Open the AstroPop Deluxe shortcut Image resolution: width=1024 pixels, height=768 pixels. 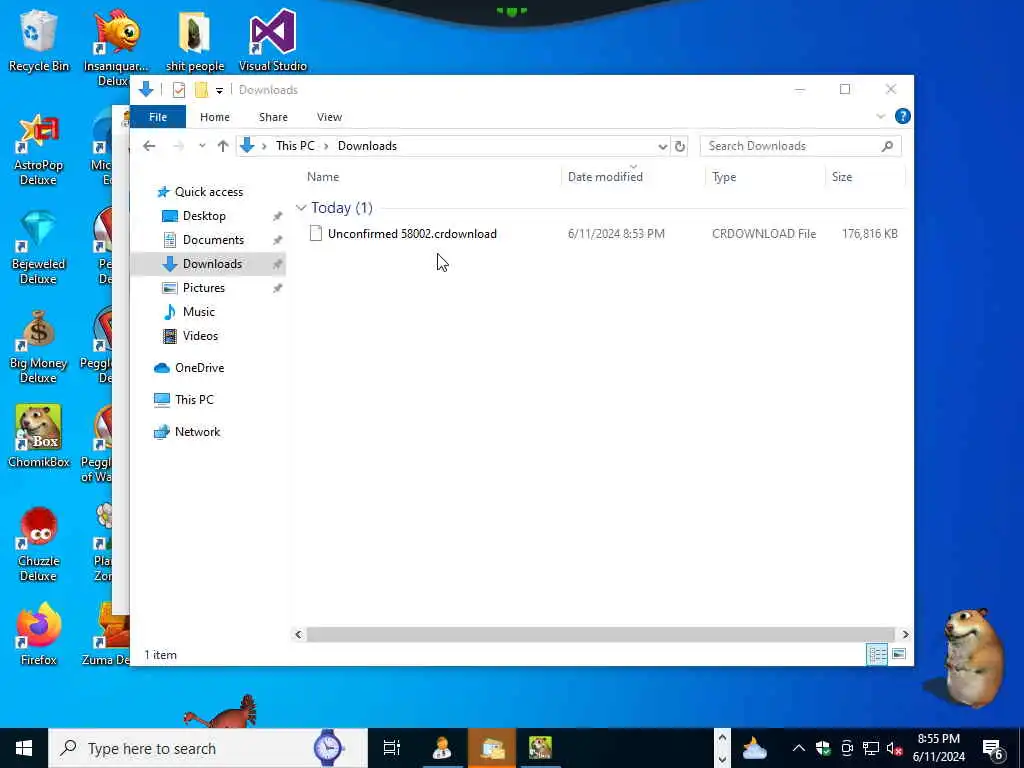[x=39, y=150]
